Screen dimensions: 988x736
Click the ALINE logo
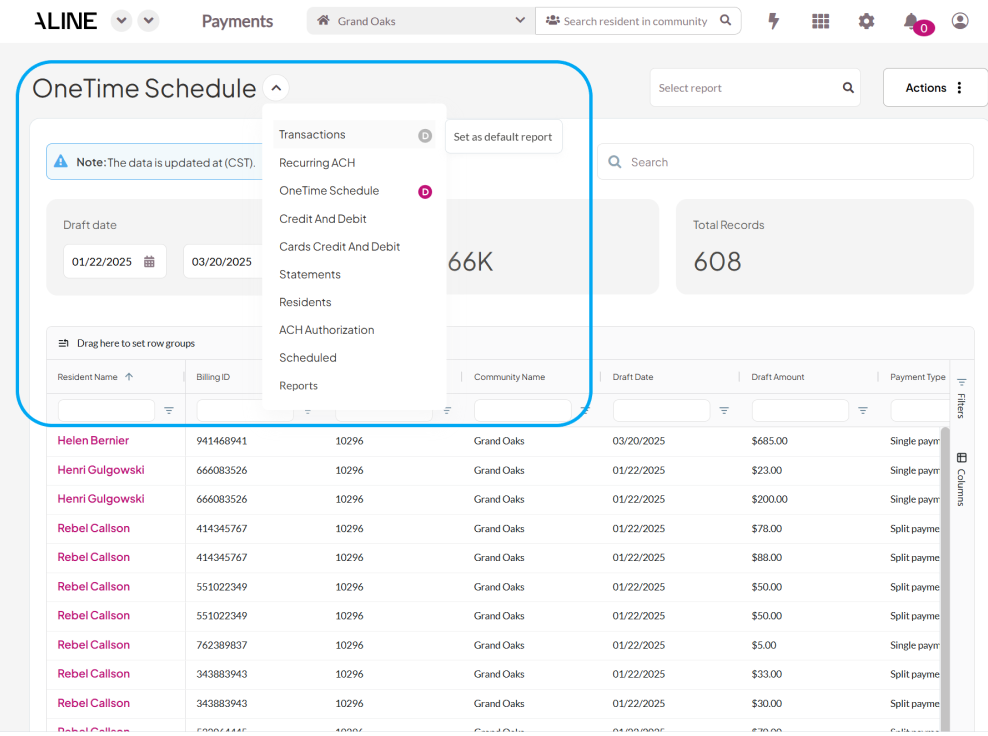pos(66,21)
